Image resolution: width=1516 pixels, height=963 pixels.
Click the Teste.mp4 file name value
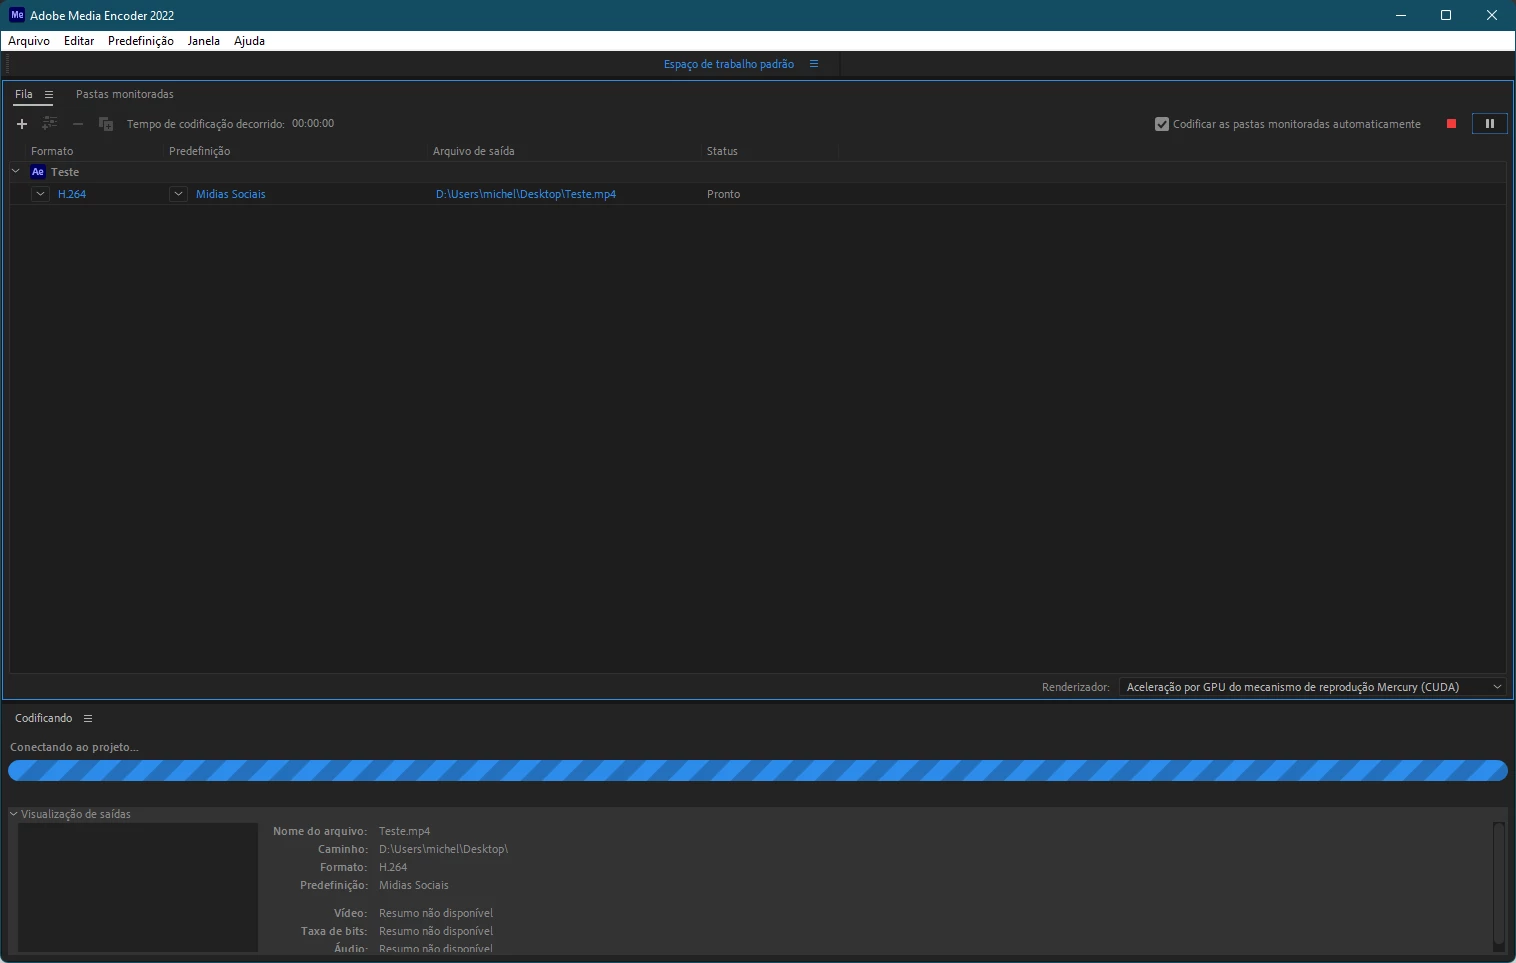(x=405, y=831)
